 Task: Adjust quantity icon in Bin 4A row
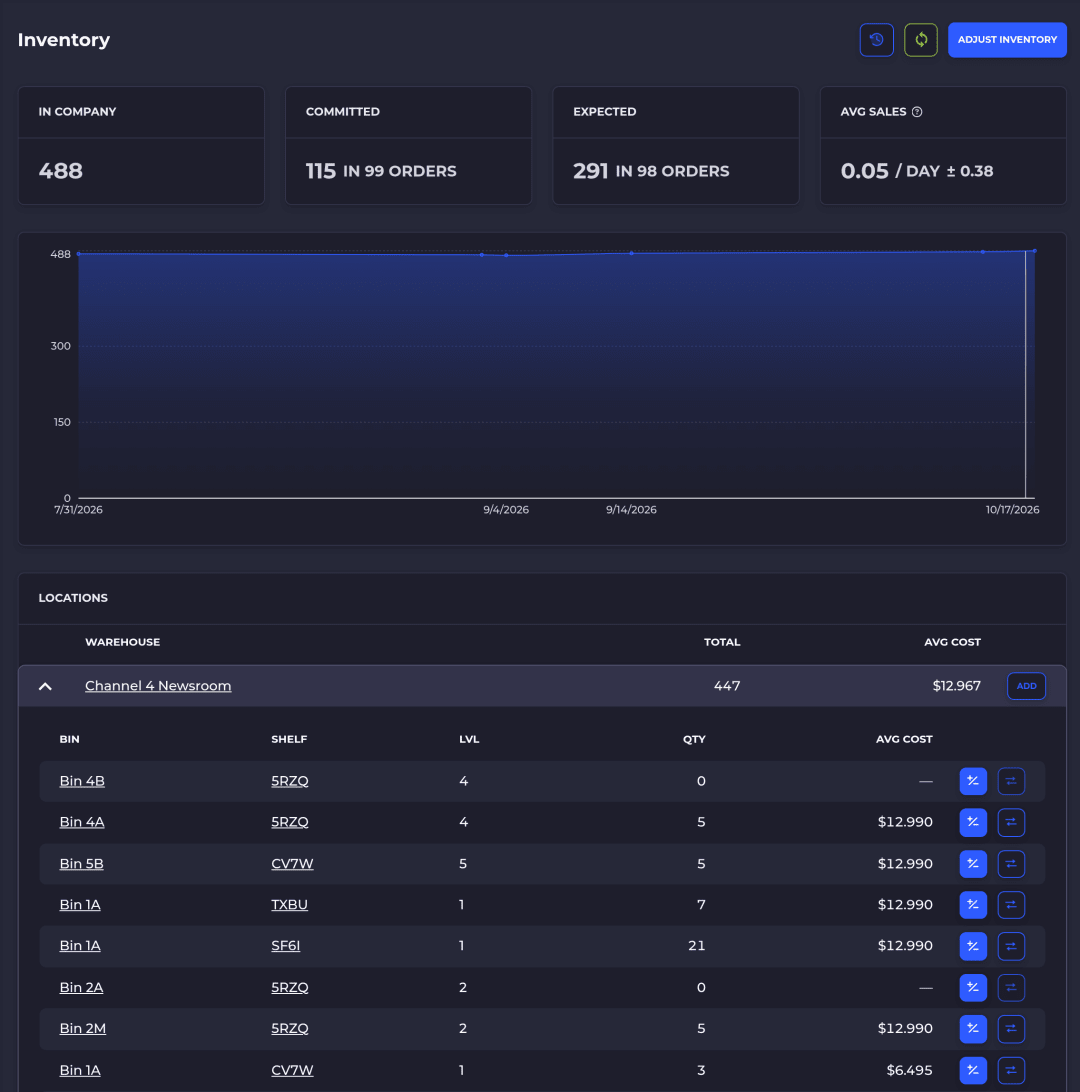[x=973, y=822]
